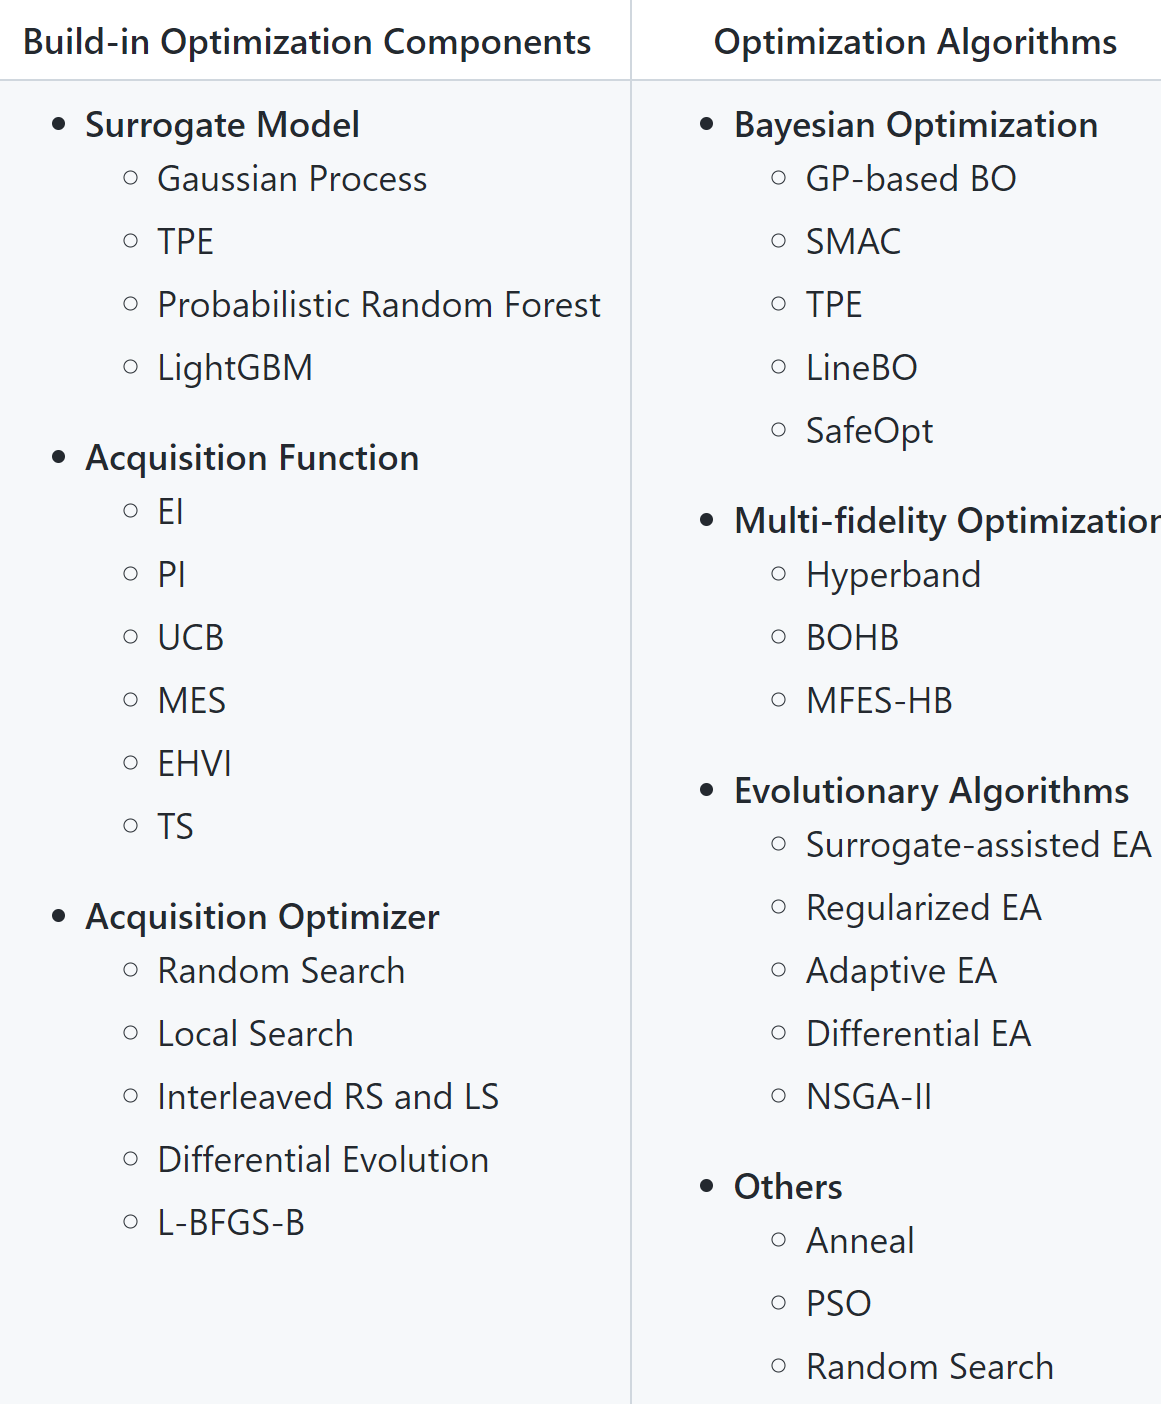Select MFES-HB under Multi-fidelity Optimization
Viewport: 1161px width, 1404px height.
click(879, 701)
